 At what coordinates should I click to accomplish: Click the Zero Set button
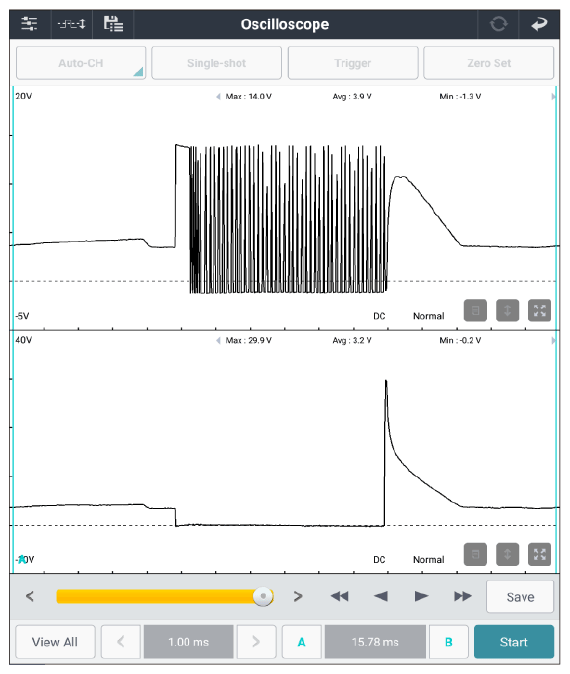point(489,63)
